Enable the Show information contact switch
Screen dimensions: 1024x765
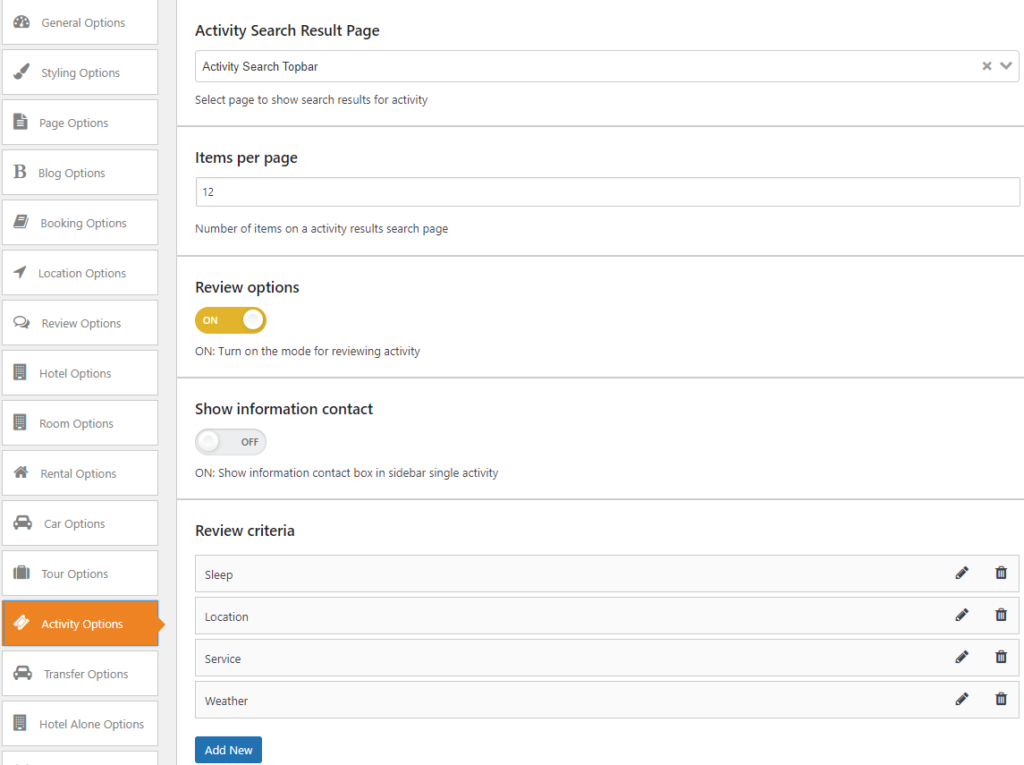click(231, 442)
